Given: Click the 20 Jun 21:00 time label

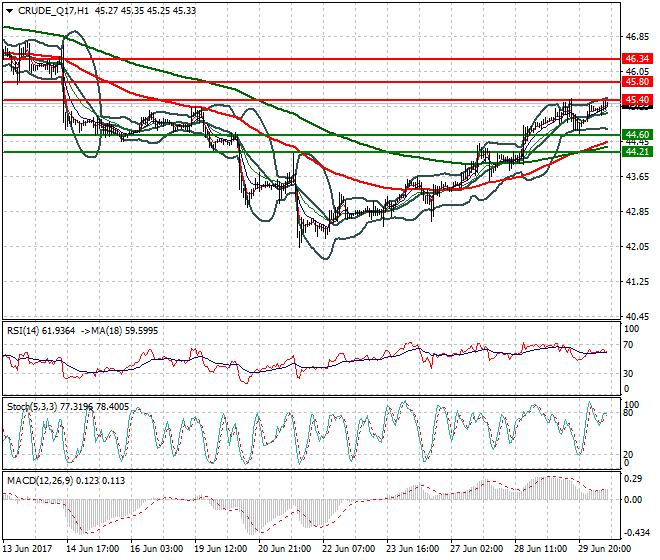Looking at the screenshot, I should click(x=285, y=549).
